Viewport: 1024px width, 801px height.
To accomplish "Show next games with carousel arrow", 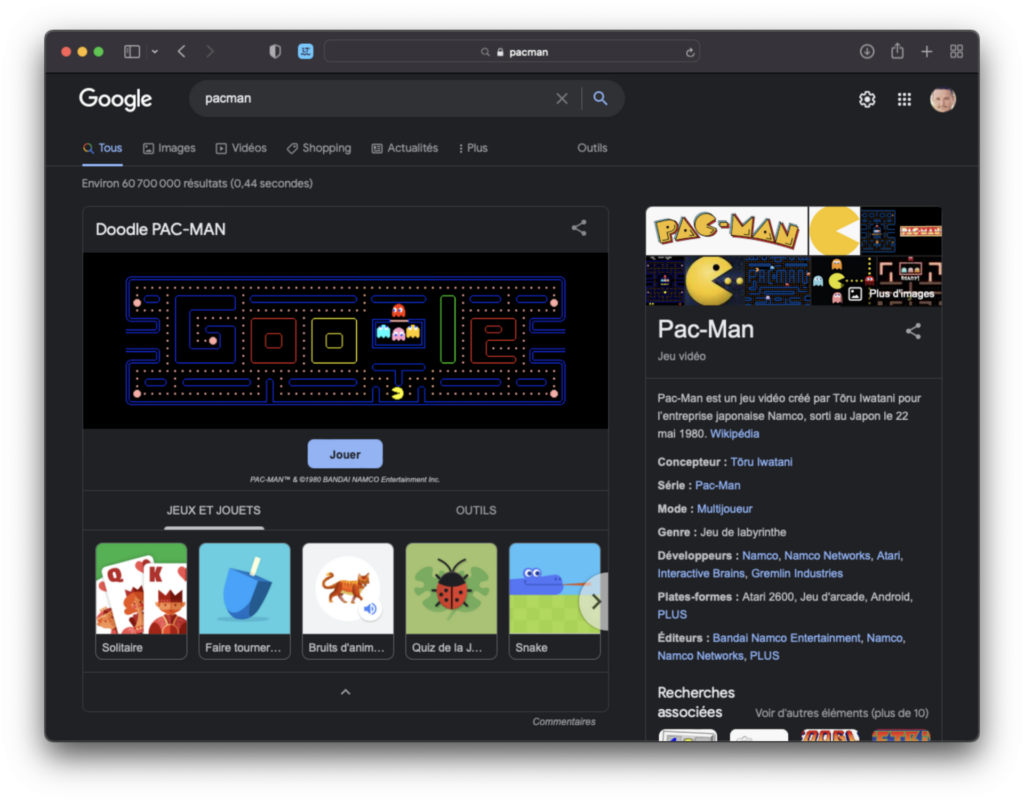I will tap(595, 601).
